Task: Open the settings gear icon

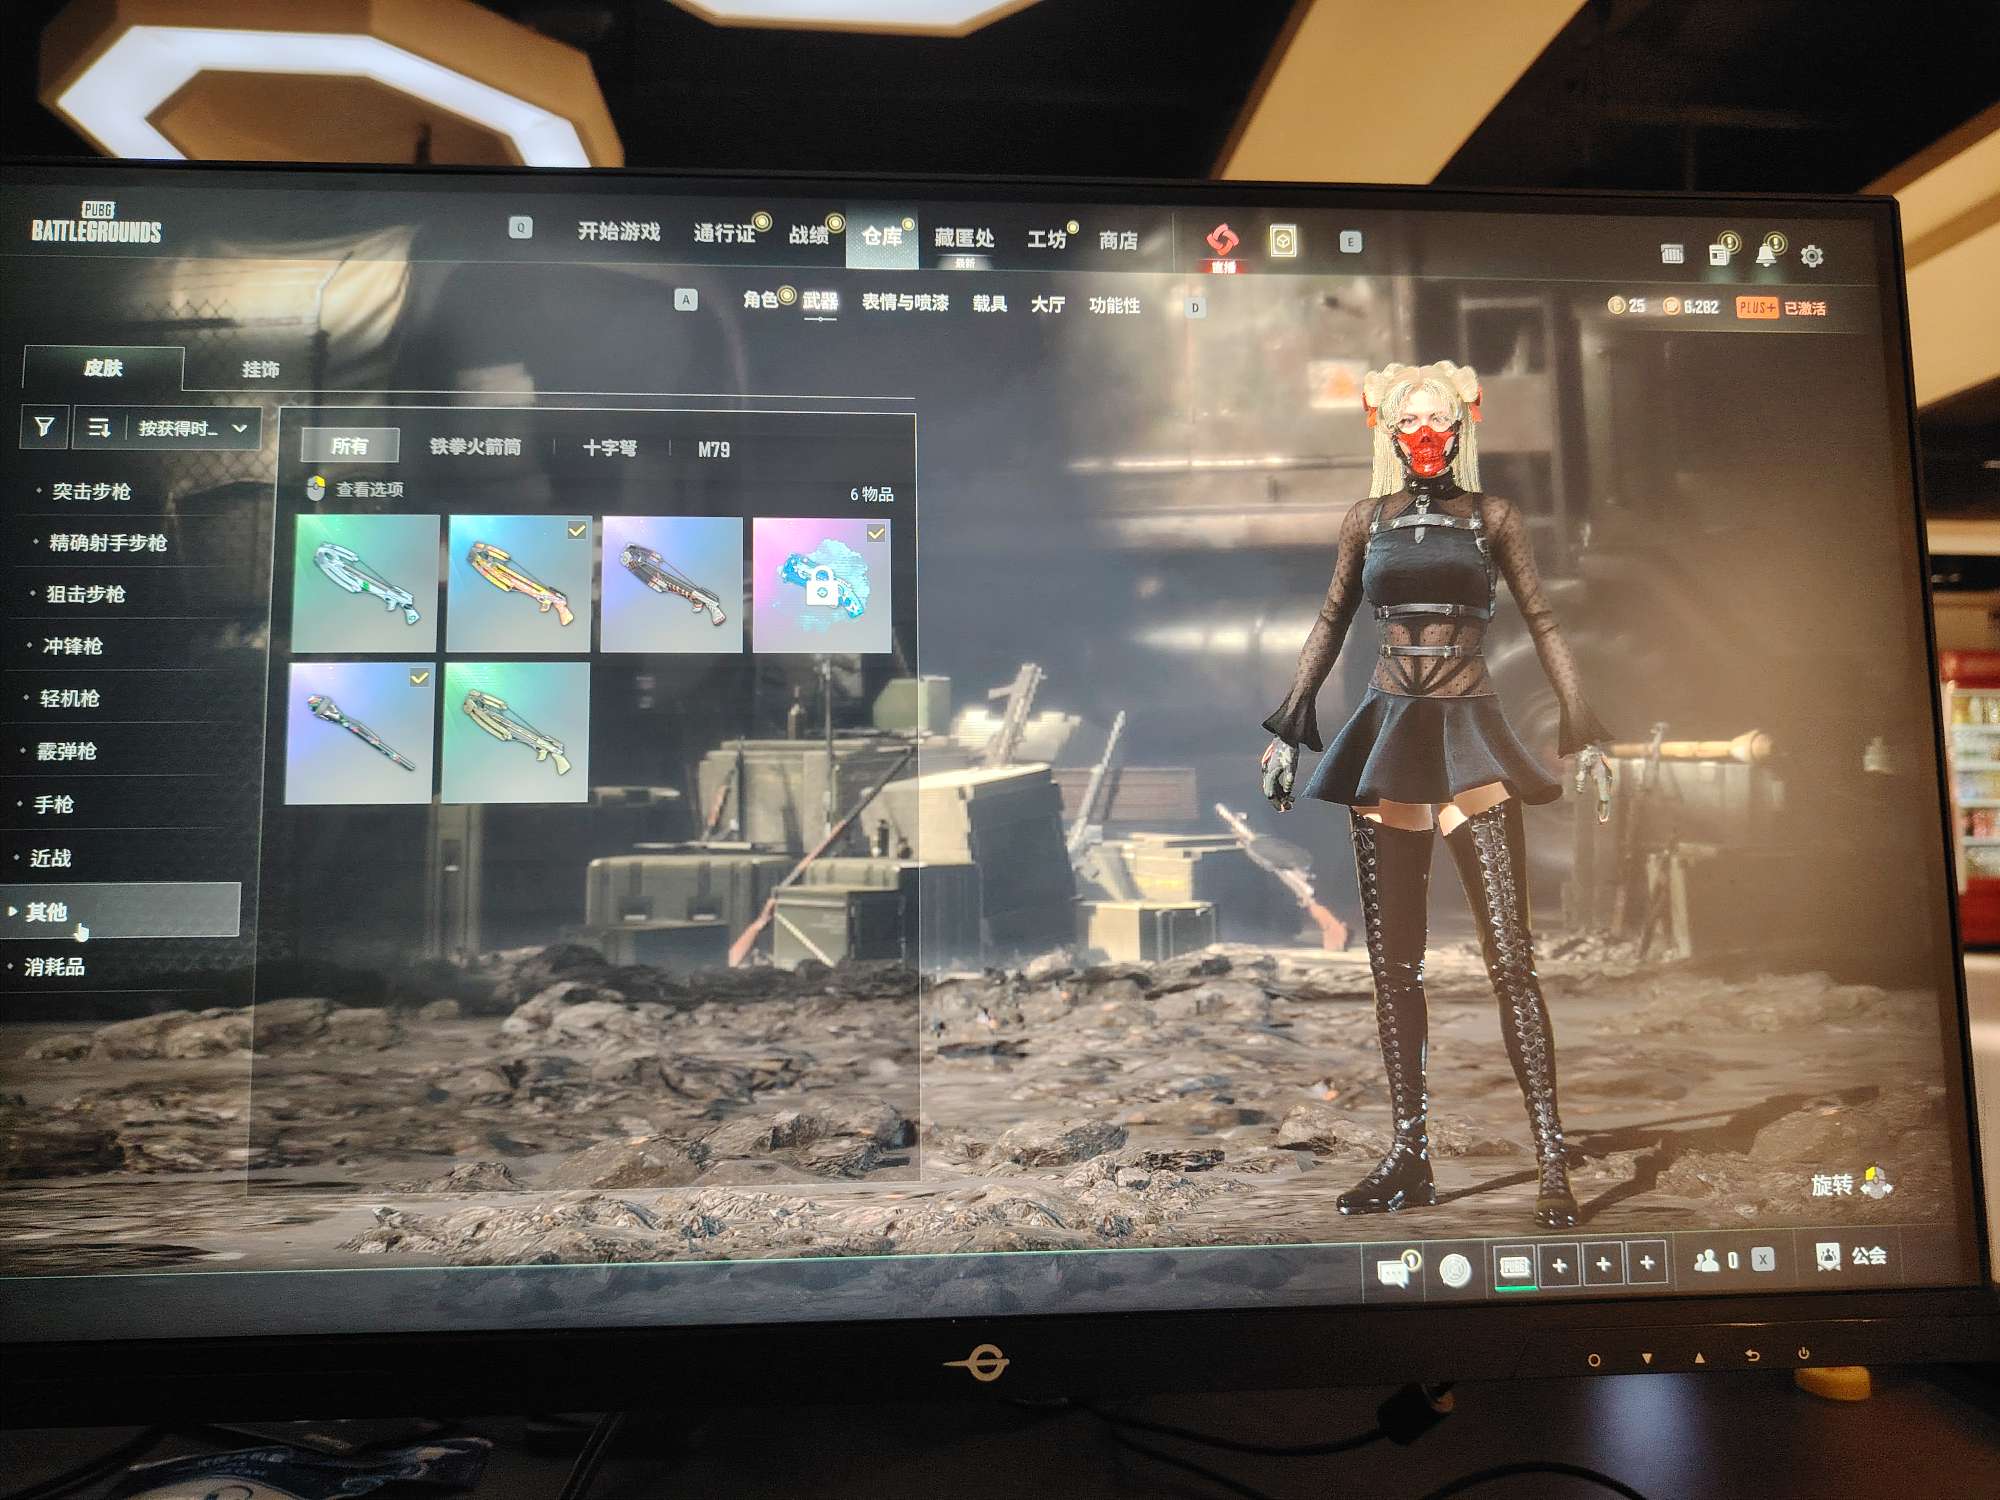Action: click(x=1812, y=256)
